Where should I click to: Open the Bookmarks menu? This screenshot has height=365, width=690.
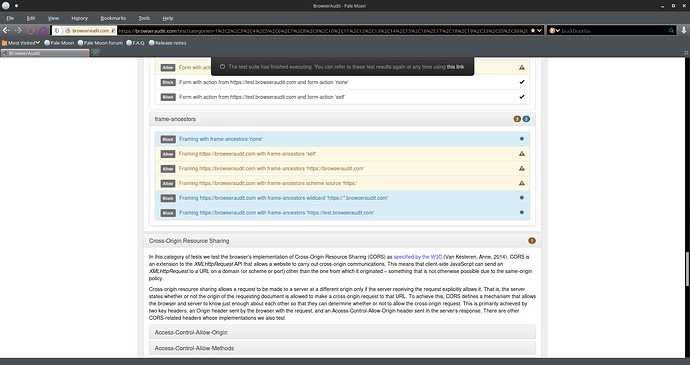[113, 18]
